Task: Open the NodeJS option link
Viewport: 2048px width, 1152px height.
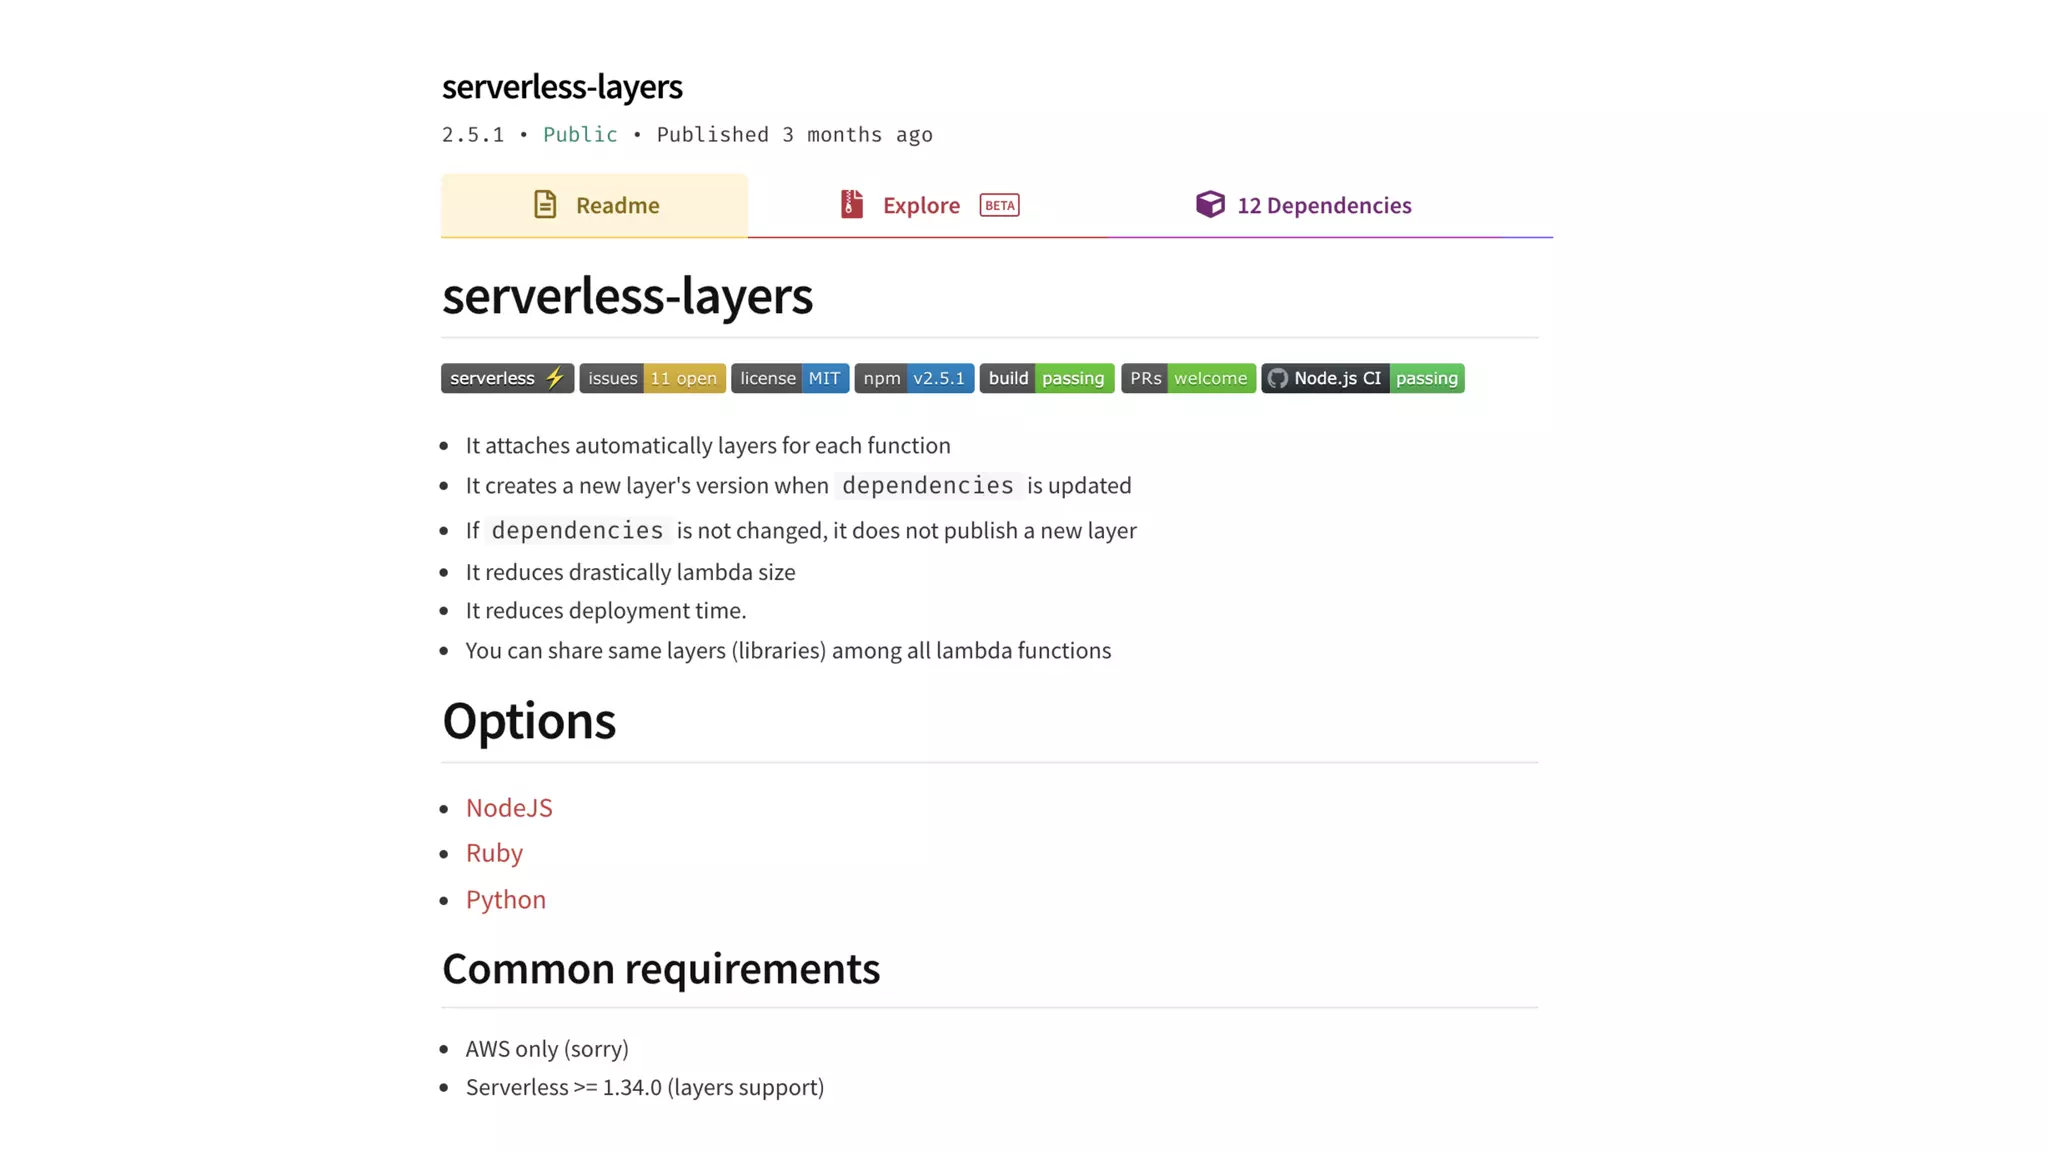Action: coord(509,808)
